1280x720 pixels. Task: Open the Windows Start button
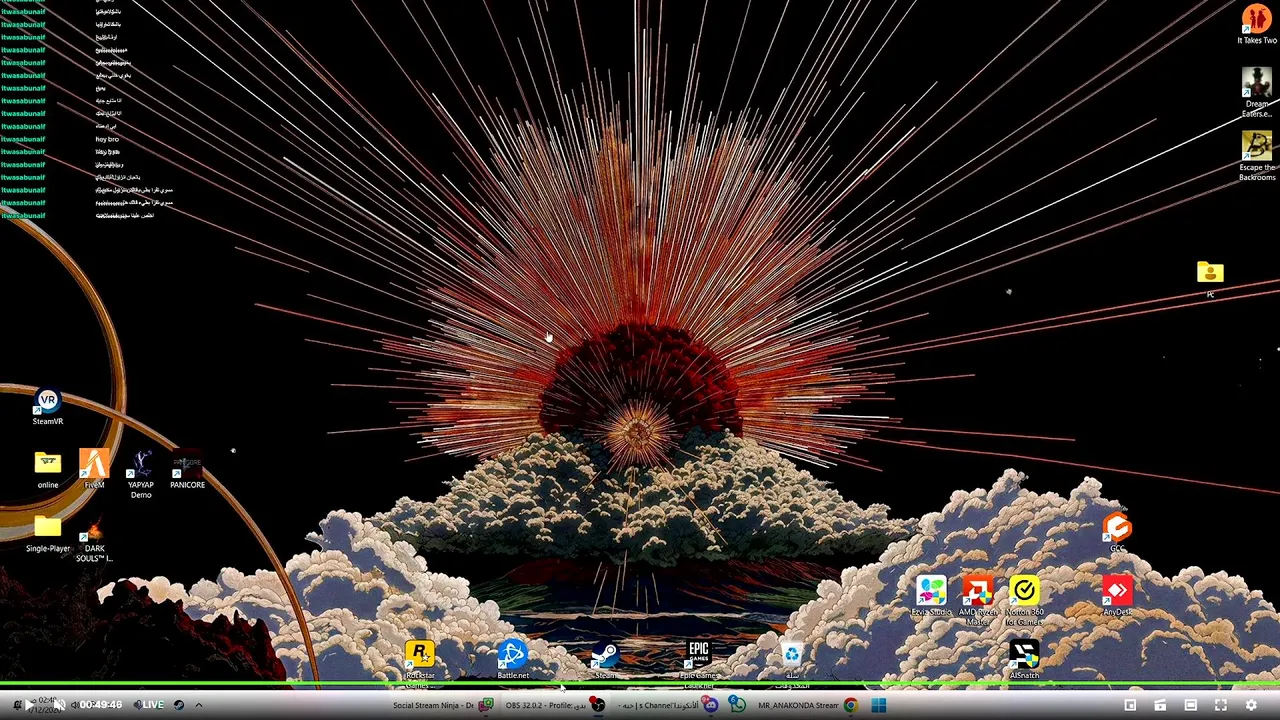[879, 705]
